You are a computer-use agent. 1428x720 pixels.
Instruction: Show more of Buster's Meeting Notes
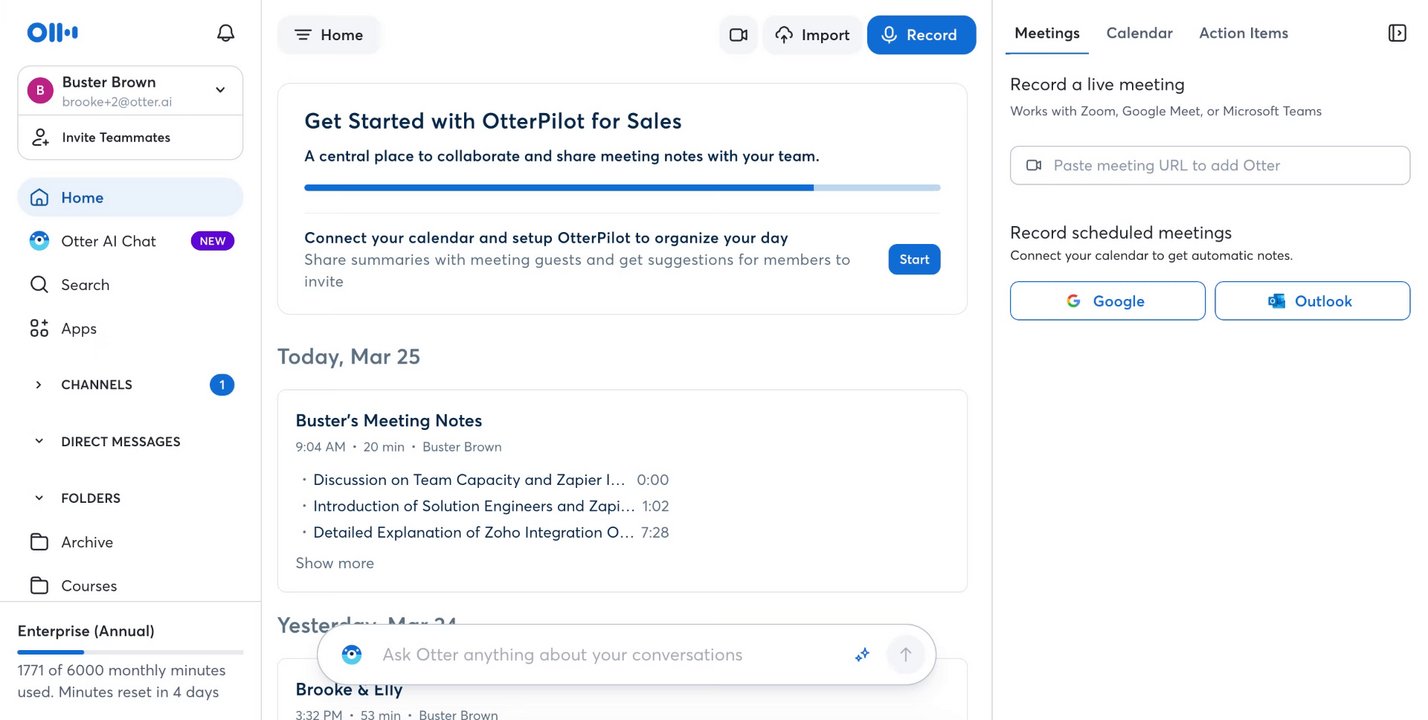334,563
